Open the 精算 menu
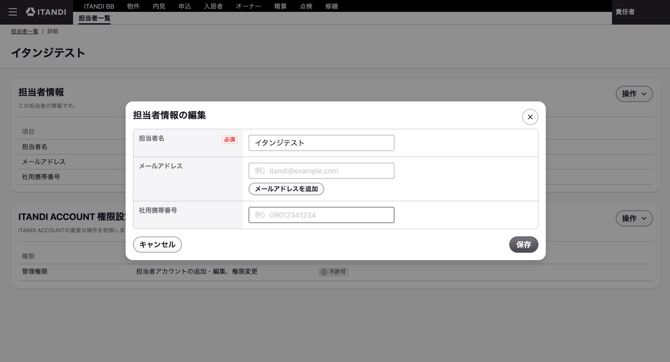 [x=280, y=6]
